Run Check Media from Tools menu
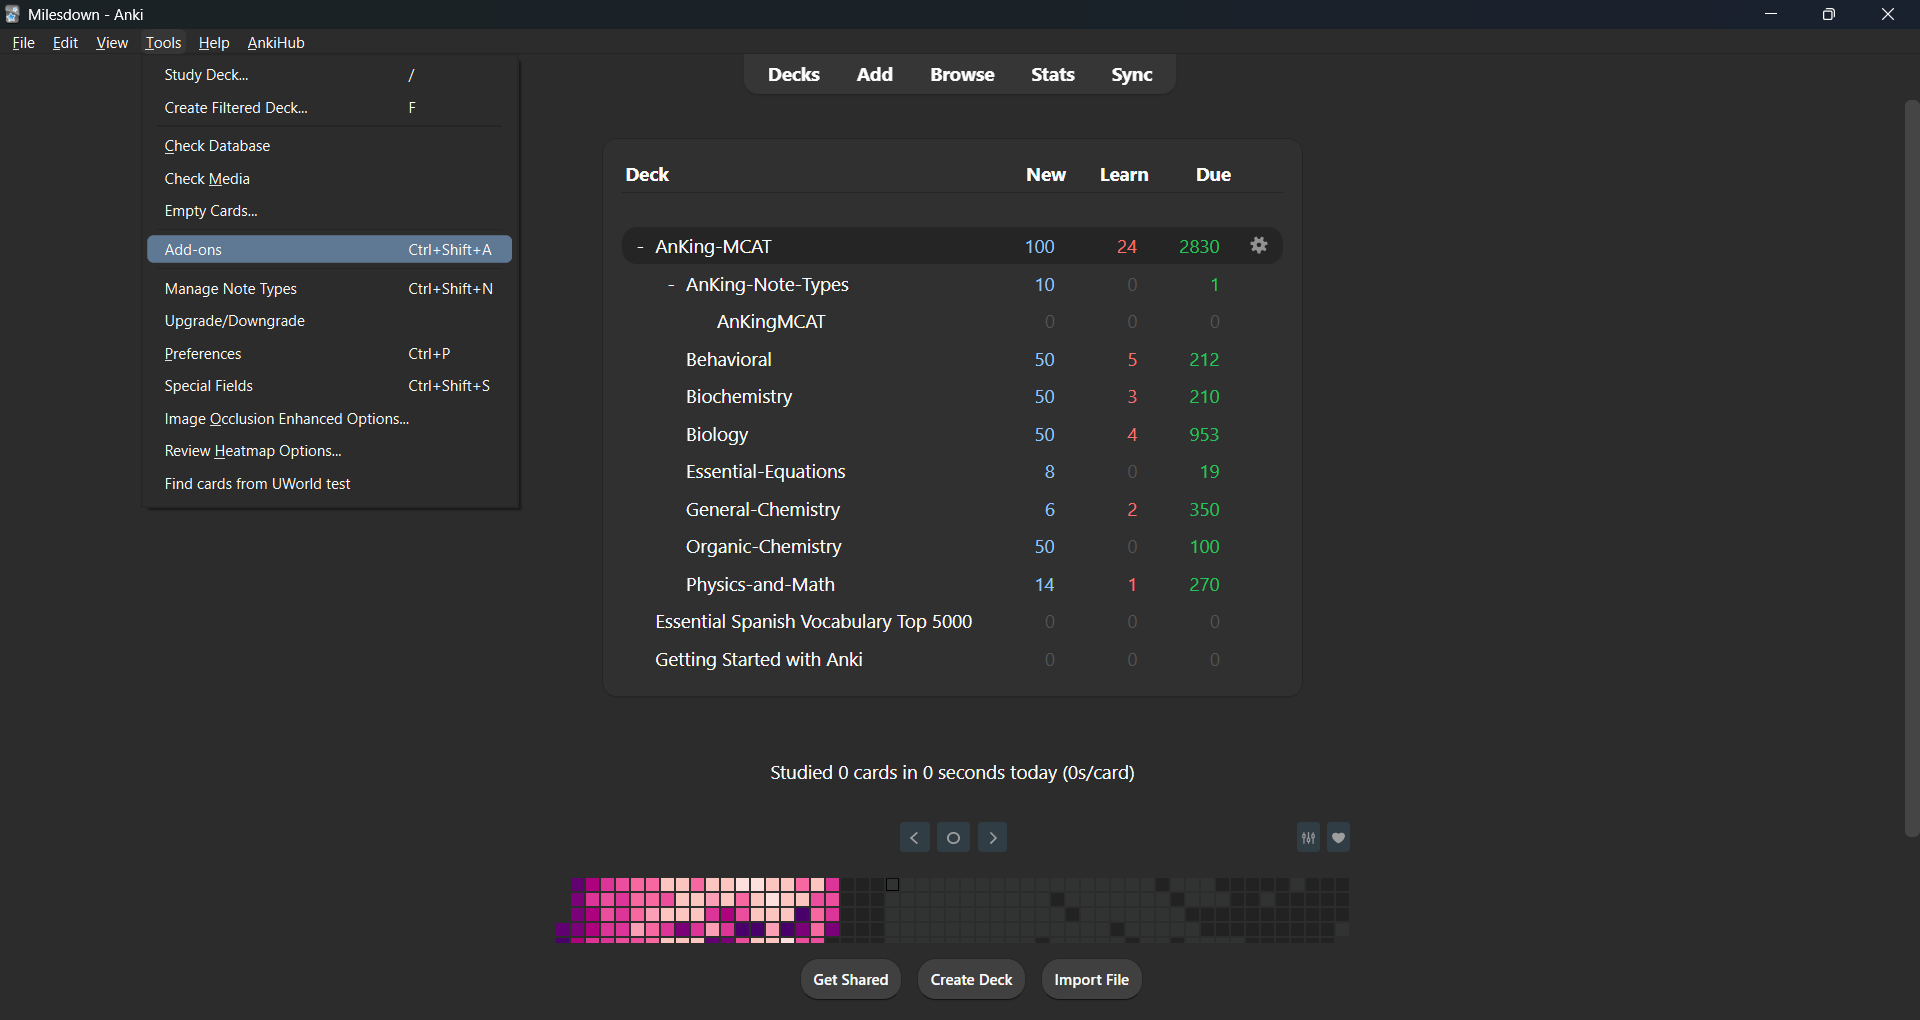 (329, 179)
